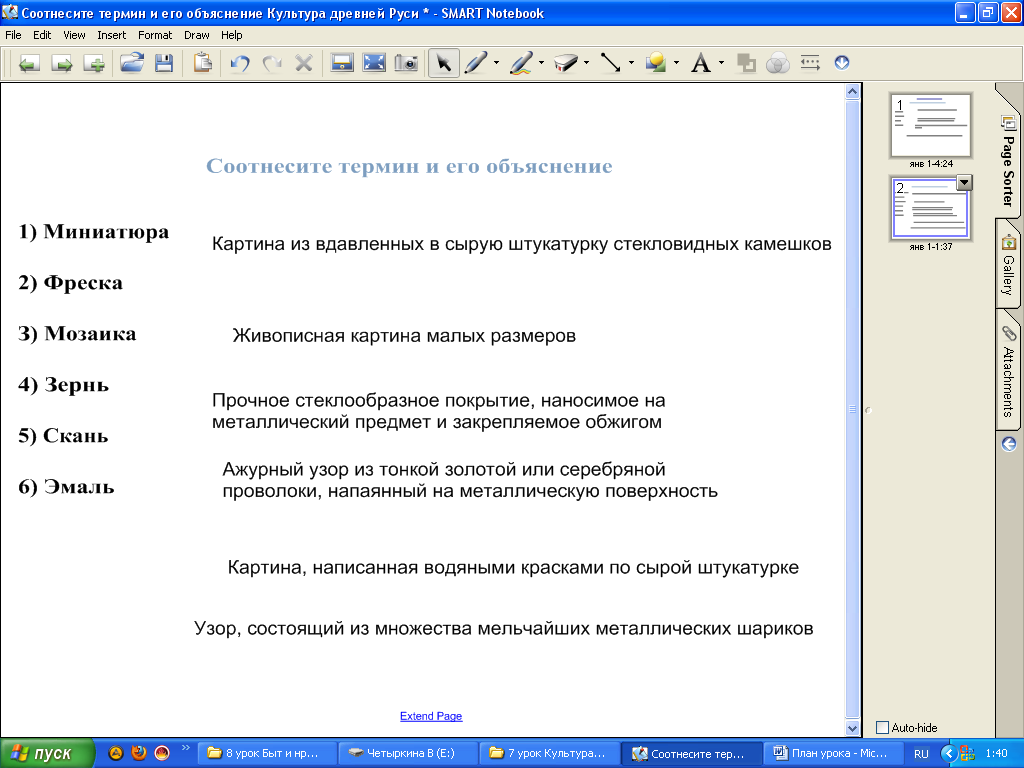Expand the Eraser size dropdown
This screenshot has width=1024, height=768.
click(586, 63)
